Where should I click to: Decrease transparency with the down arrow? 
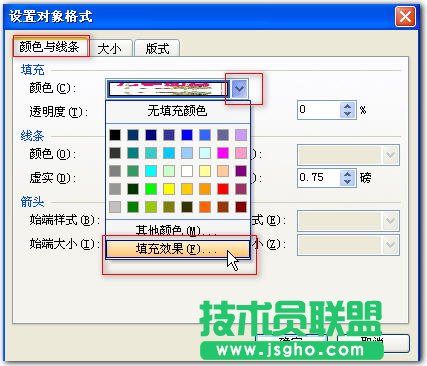coord(348,114)
